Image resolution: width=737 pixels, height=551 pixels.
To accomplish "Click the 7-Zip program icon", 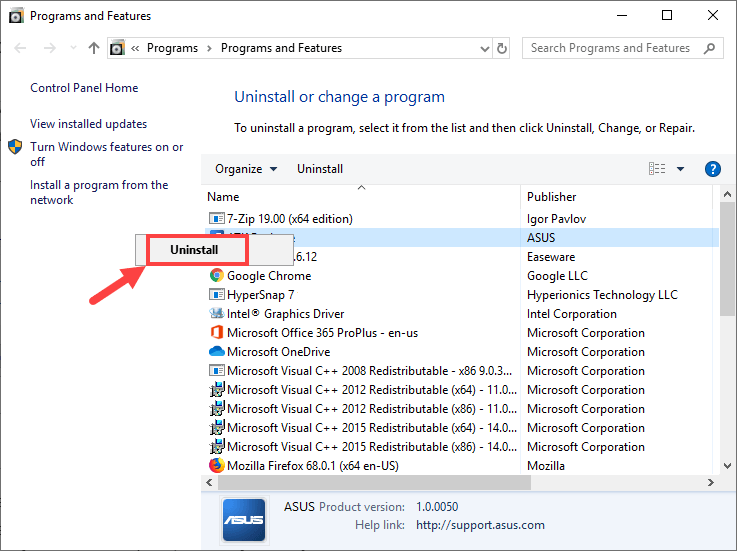I will [216, 219].
